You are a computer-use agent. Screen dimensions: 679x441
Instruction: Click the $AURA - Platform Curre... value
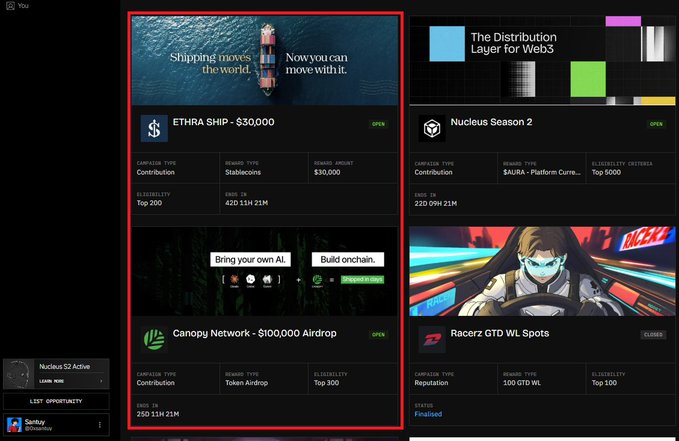pos(542,172)
